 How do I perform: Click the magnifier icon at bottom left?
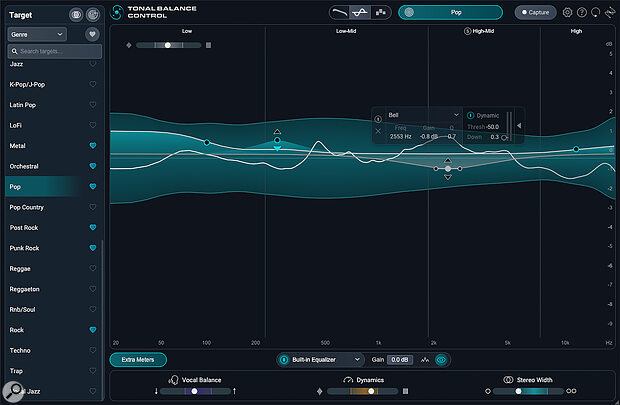[13, 391]
